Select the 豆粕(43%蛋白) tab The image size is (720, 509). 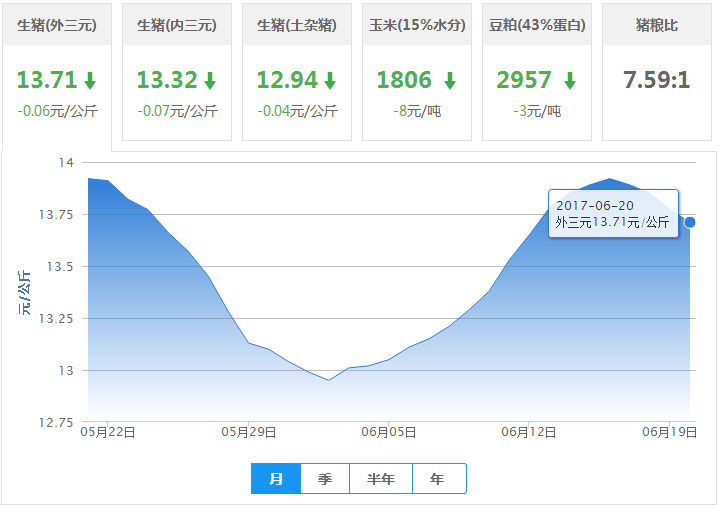tap(537, 25)
